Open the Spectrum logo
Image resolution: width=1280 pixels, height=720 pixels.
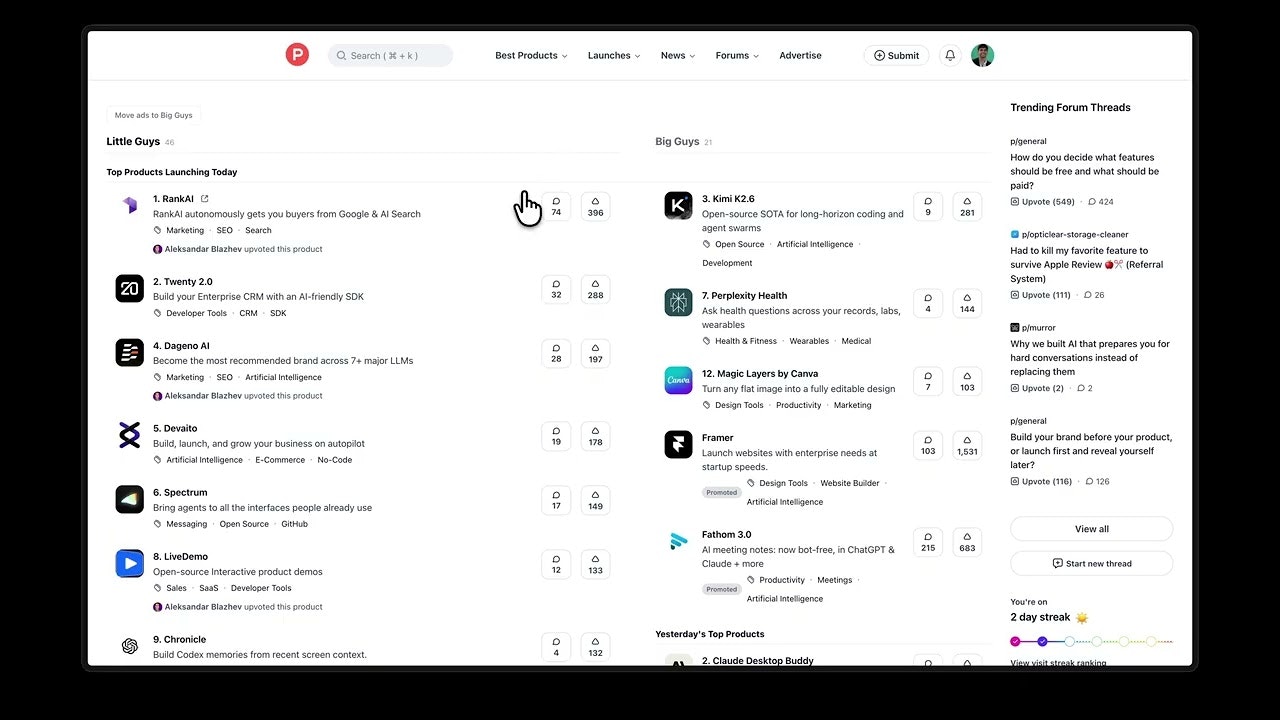click(x=130, y=499)
